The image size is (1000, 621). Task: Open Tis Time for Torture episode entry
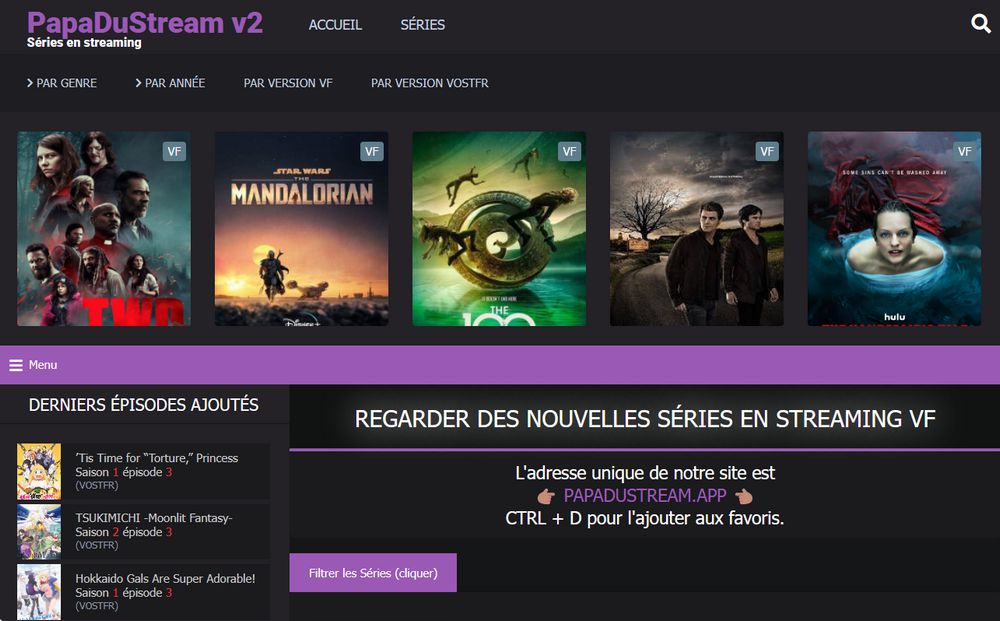tap(143, 471)
